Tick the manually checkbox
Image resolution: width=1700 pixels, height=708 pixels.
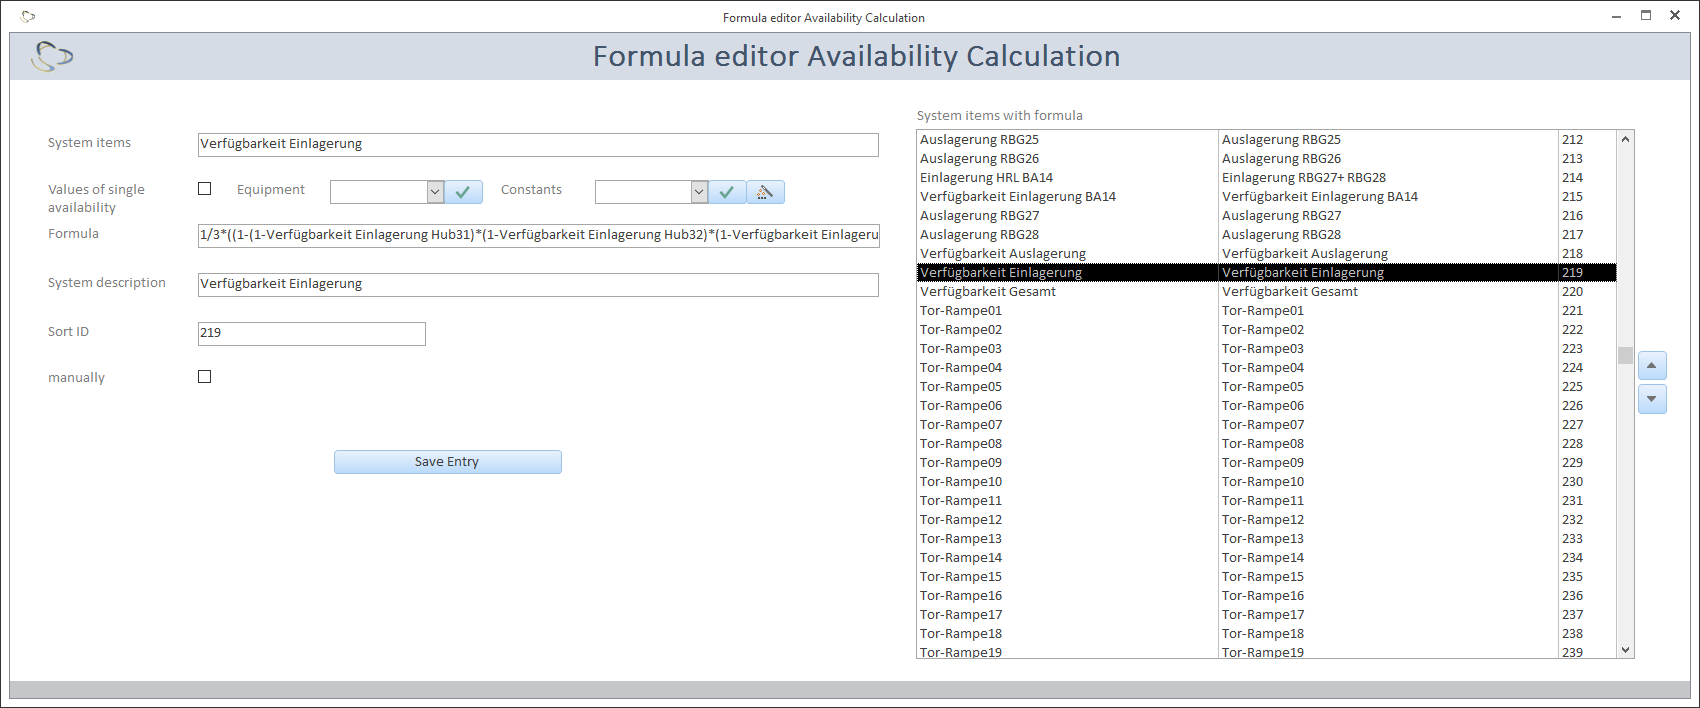click(205, 377)
